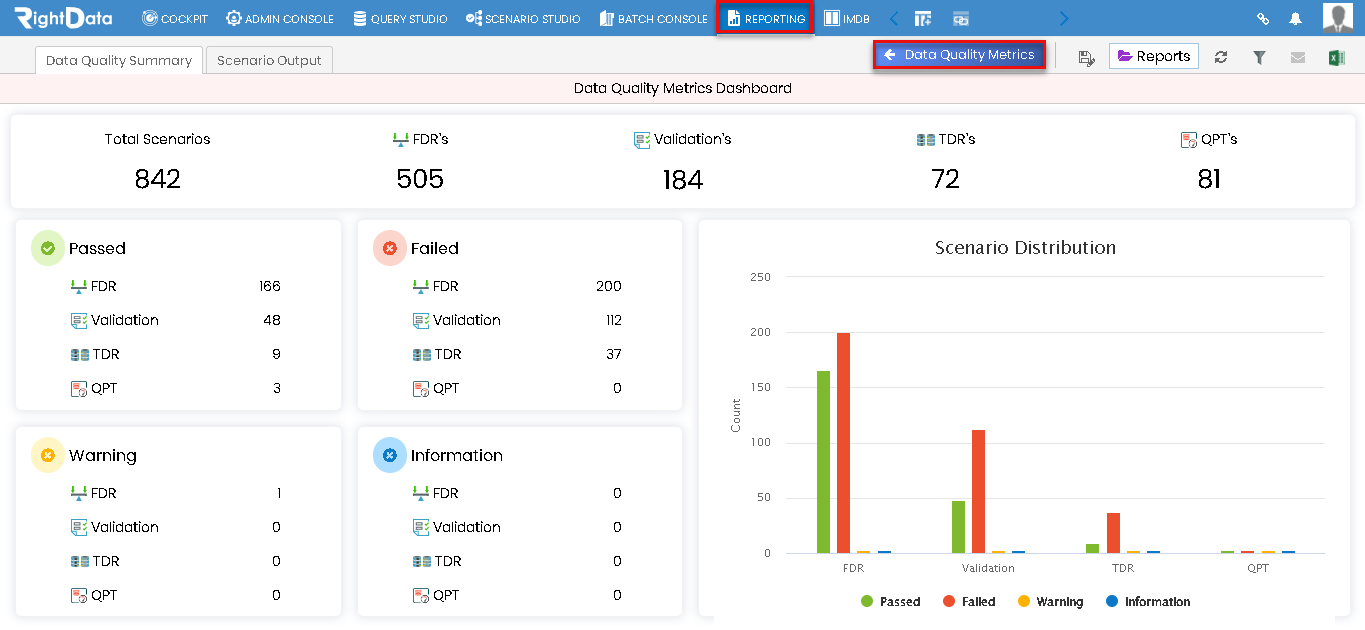The width and height of the screenshot is (1365, 630).
Task: Toggle Warning series in the chart legend
Action: tap(1050, 601)
